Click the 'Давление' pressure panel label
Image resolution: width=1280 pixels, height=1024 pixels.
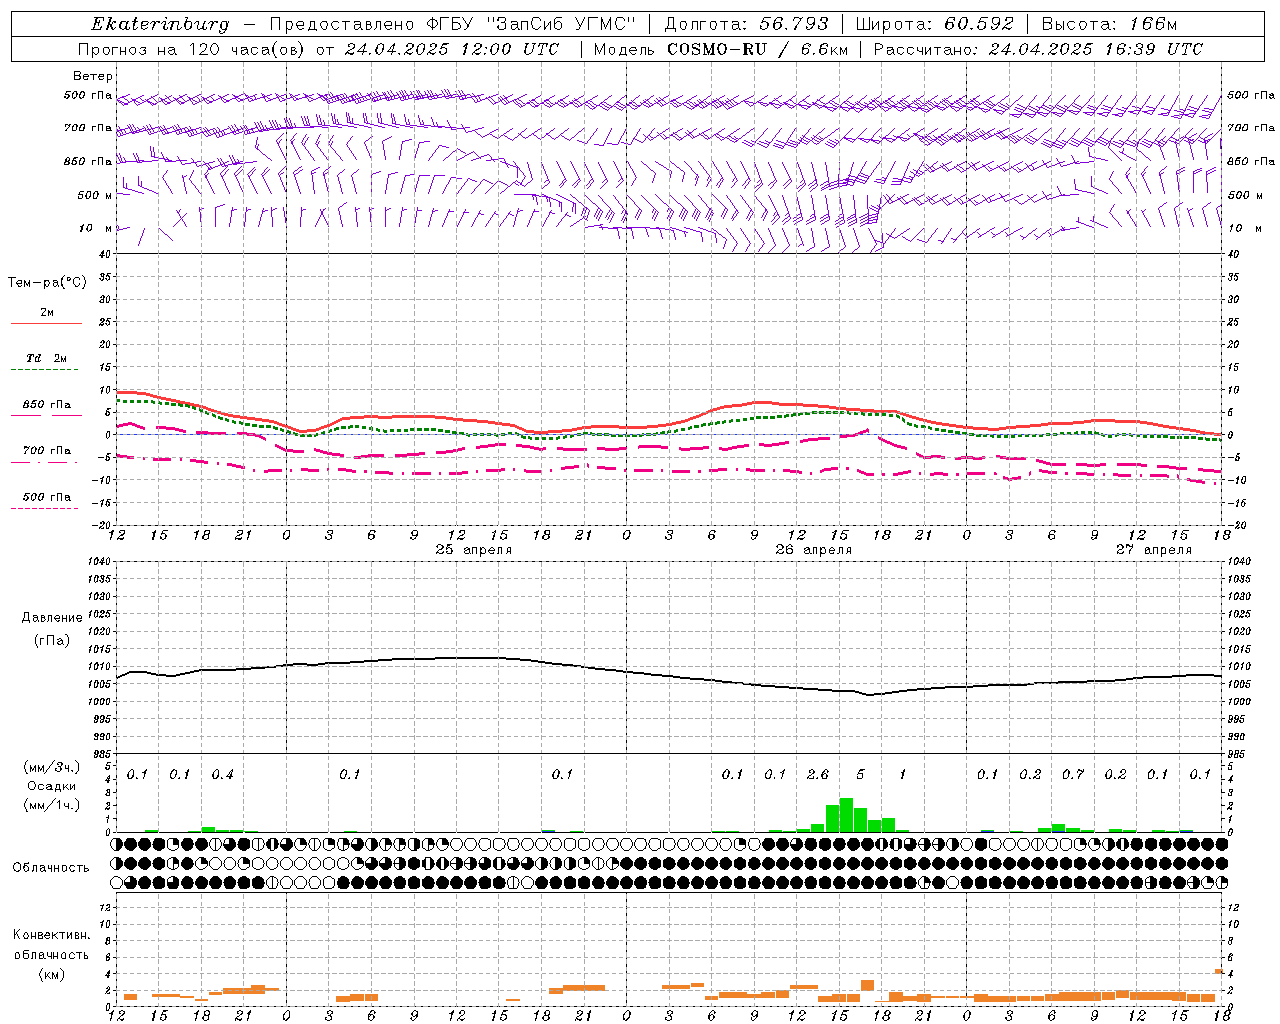(52, 618)
